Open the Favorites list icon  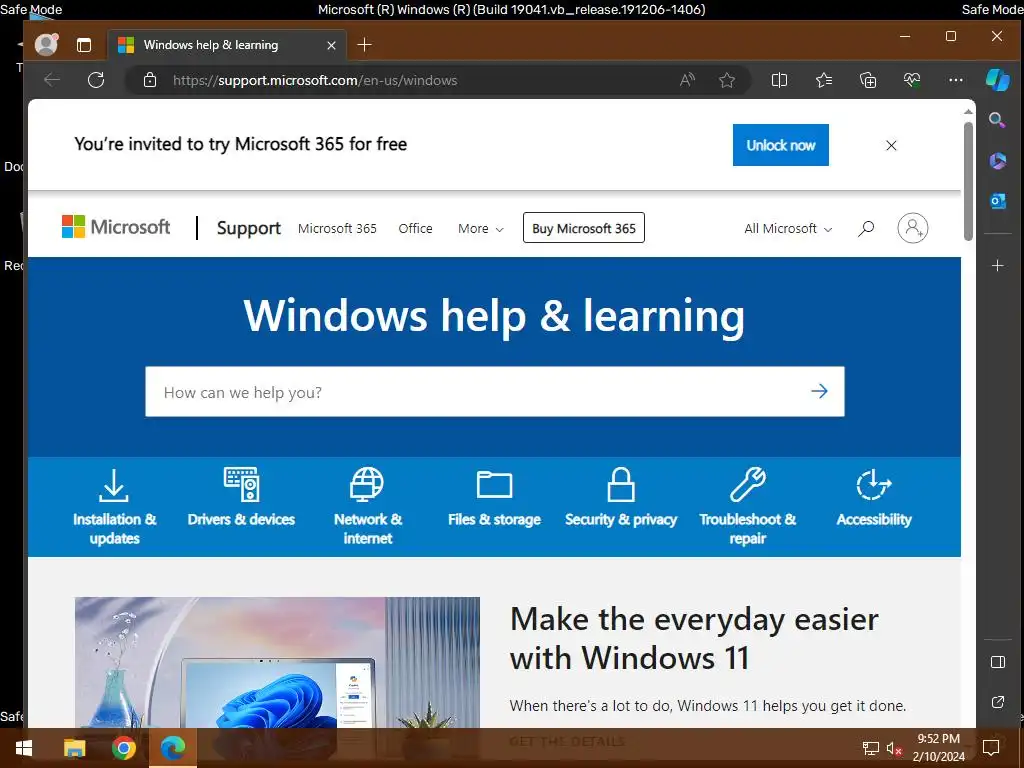click(824, 80)
